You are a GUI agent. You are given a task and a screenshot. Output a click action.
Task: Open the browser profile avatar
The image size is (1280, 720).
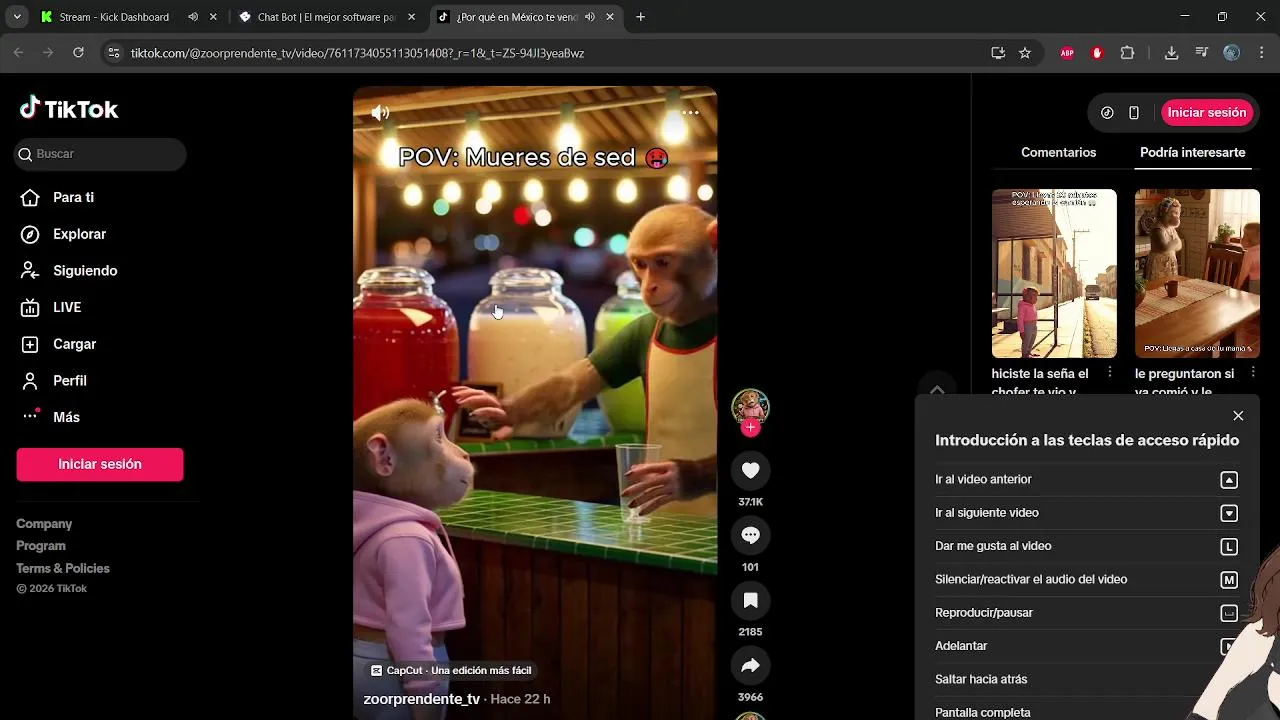click(x=1232, y=53)
